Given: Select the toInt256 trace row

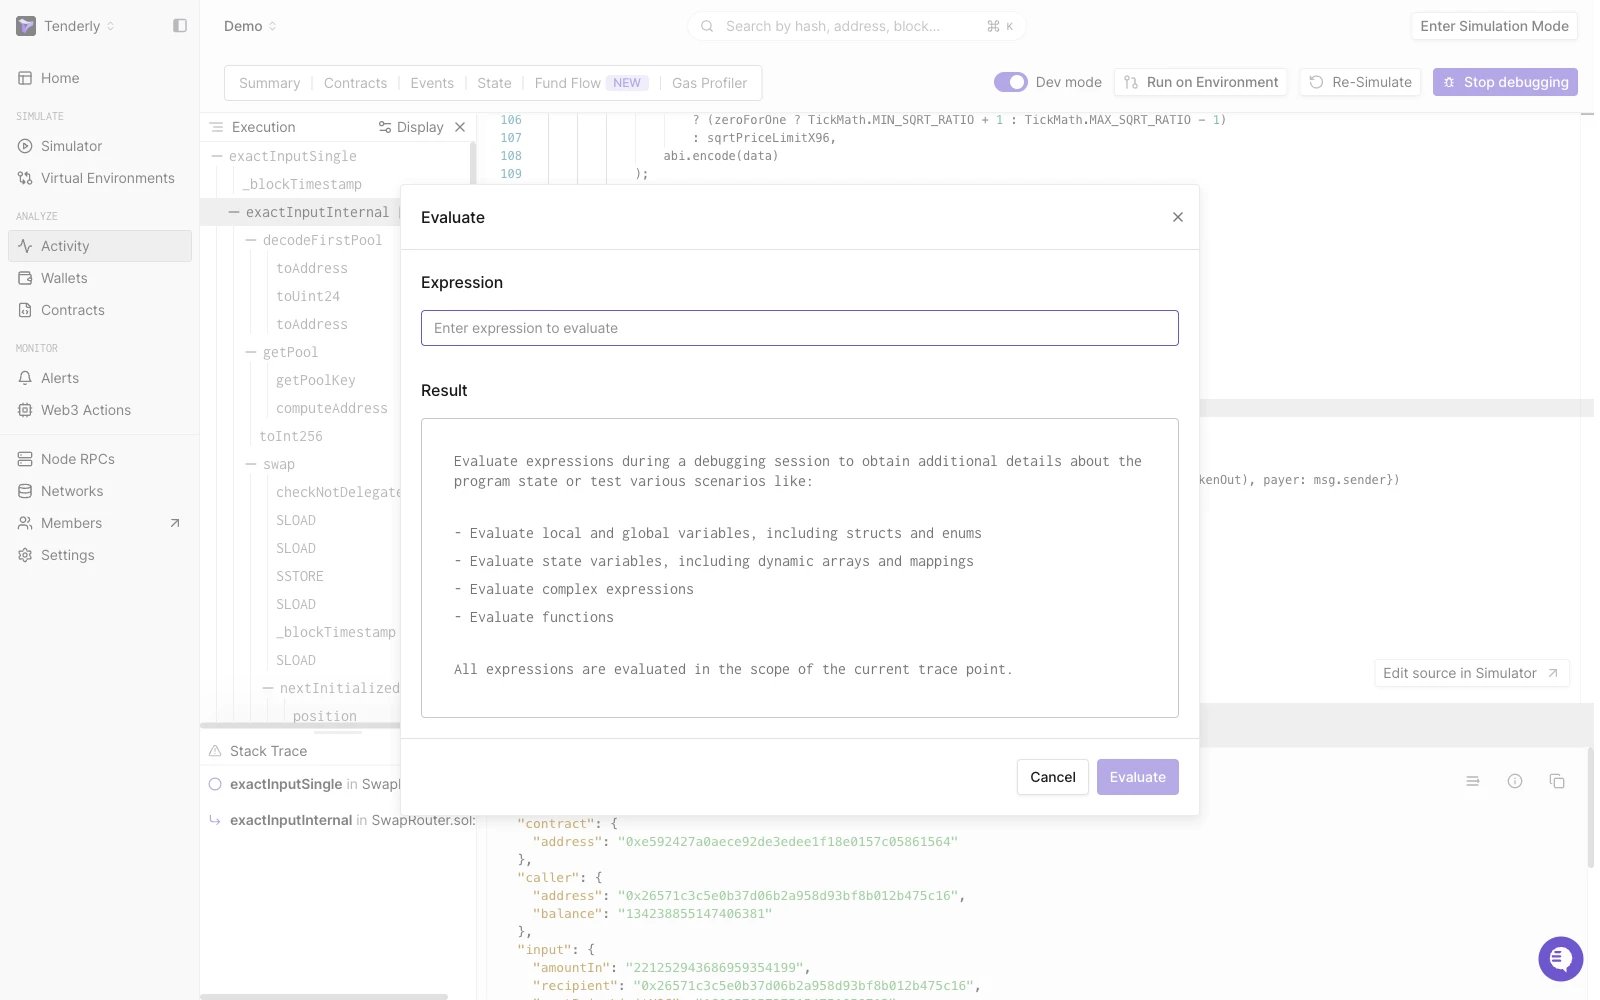Looking at the screenshot, I should (291, 436).
